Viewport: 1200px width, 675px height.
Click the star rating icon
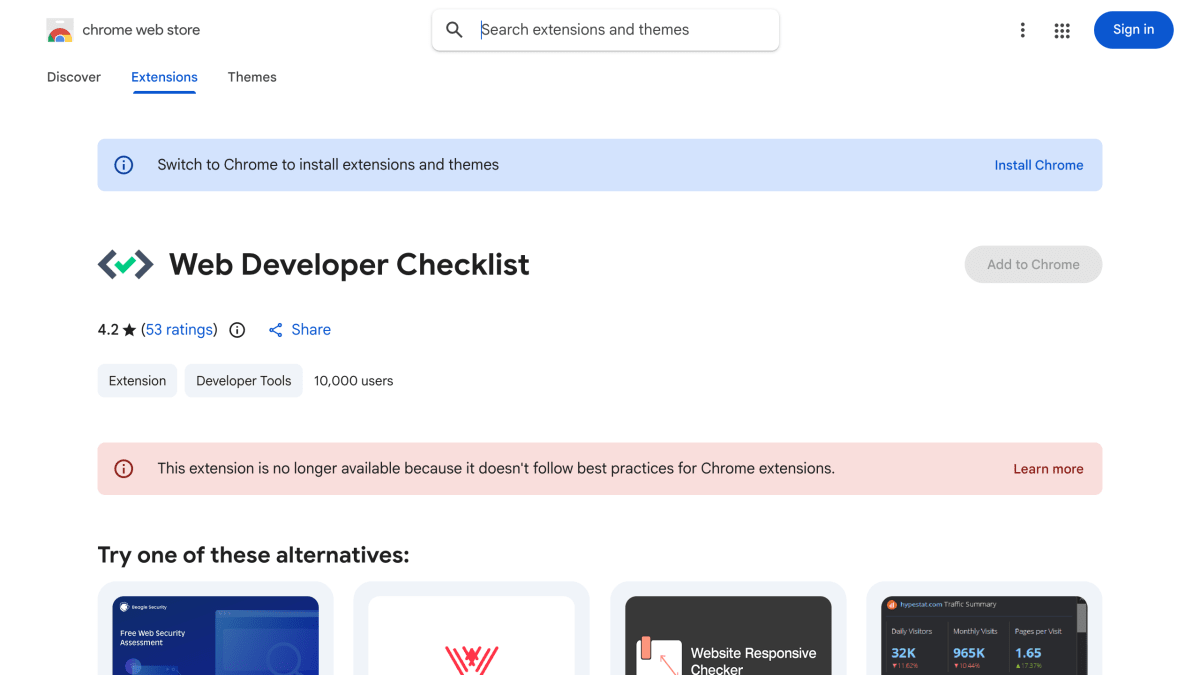[129, 330]
